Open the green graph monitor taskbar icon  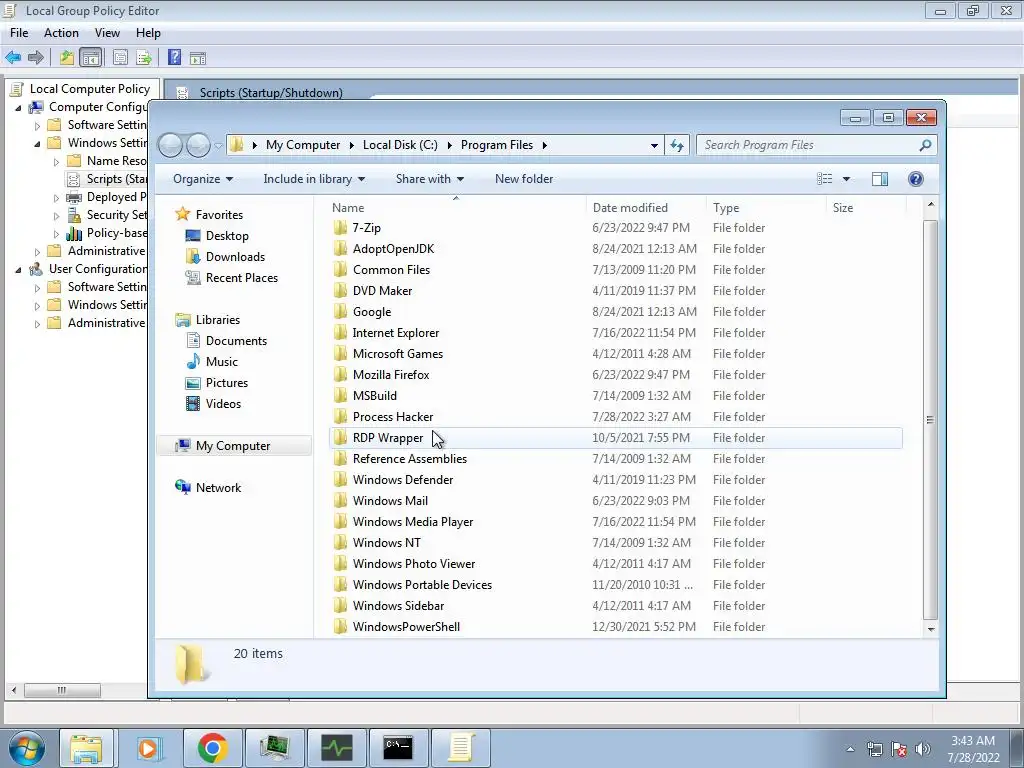337,748
